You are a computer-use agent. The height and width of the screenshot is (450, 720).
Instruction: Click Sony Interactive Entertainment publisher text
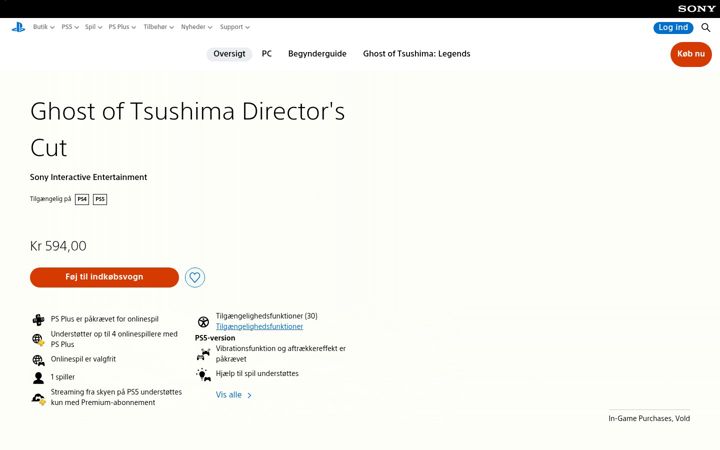[89, 177]
